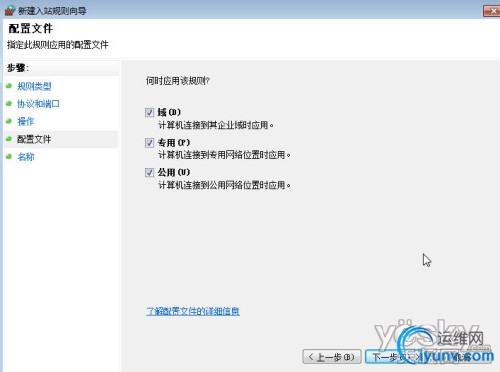Toggle the 公用(U) public checkbox

tap(149, 172)
